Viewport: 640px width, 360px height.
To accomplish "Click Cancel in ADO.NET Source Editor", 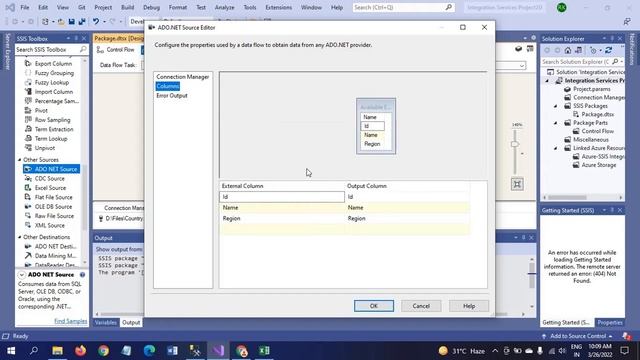I will click(421, 306).
